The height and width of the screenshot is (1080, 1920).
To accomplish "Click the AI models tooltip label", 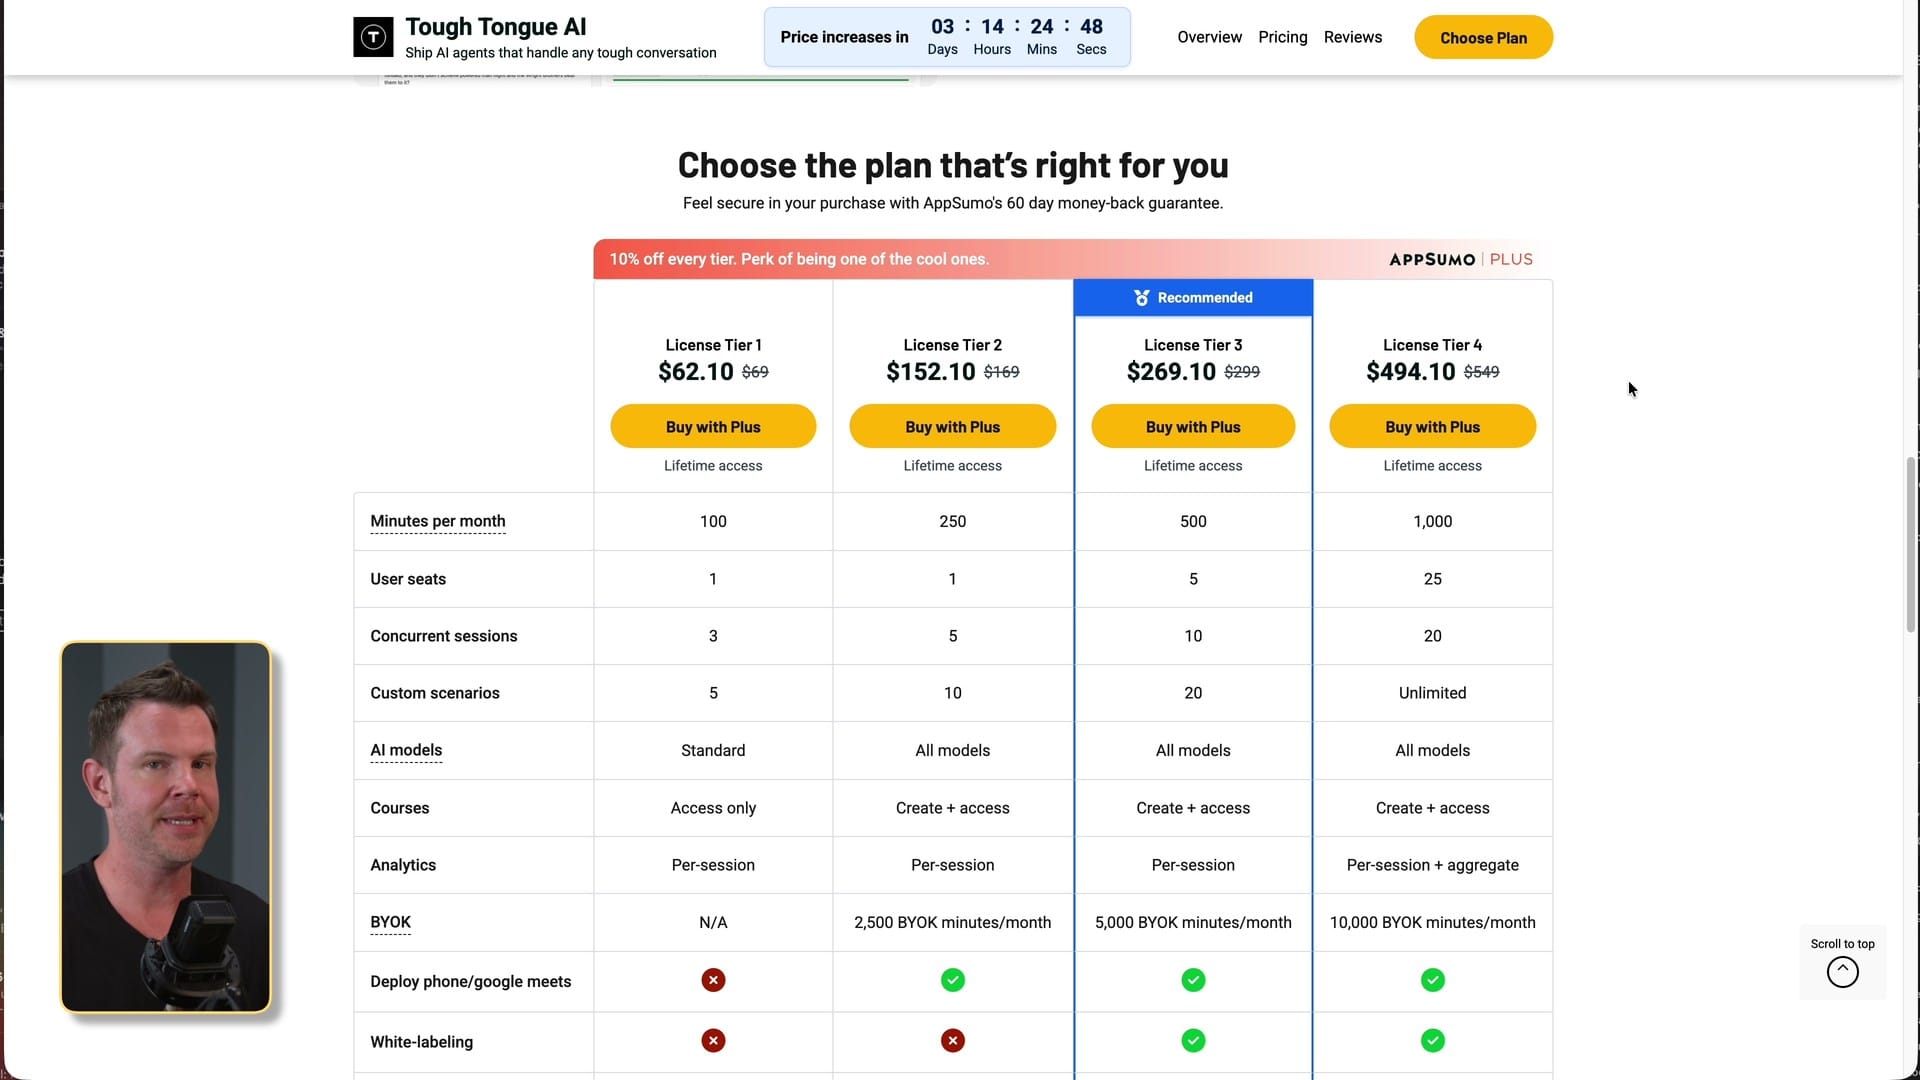I will point(406,750).
